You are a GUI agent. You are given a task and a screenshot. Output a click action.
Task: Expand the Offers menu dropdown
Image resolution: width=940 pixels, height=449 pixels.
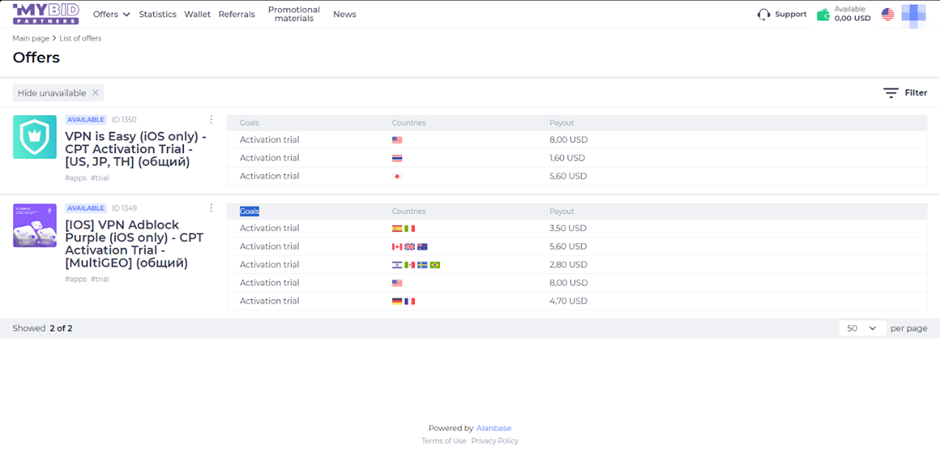(112, 14)
